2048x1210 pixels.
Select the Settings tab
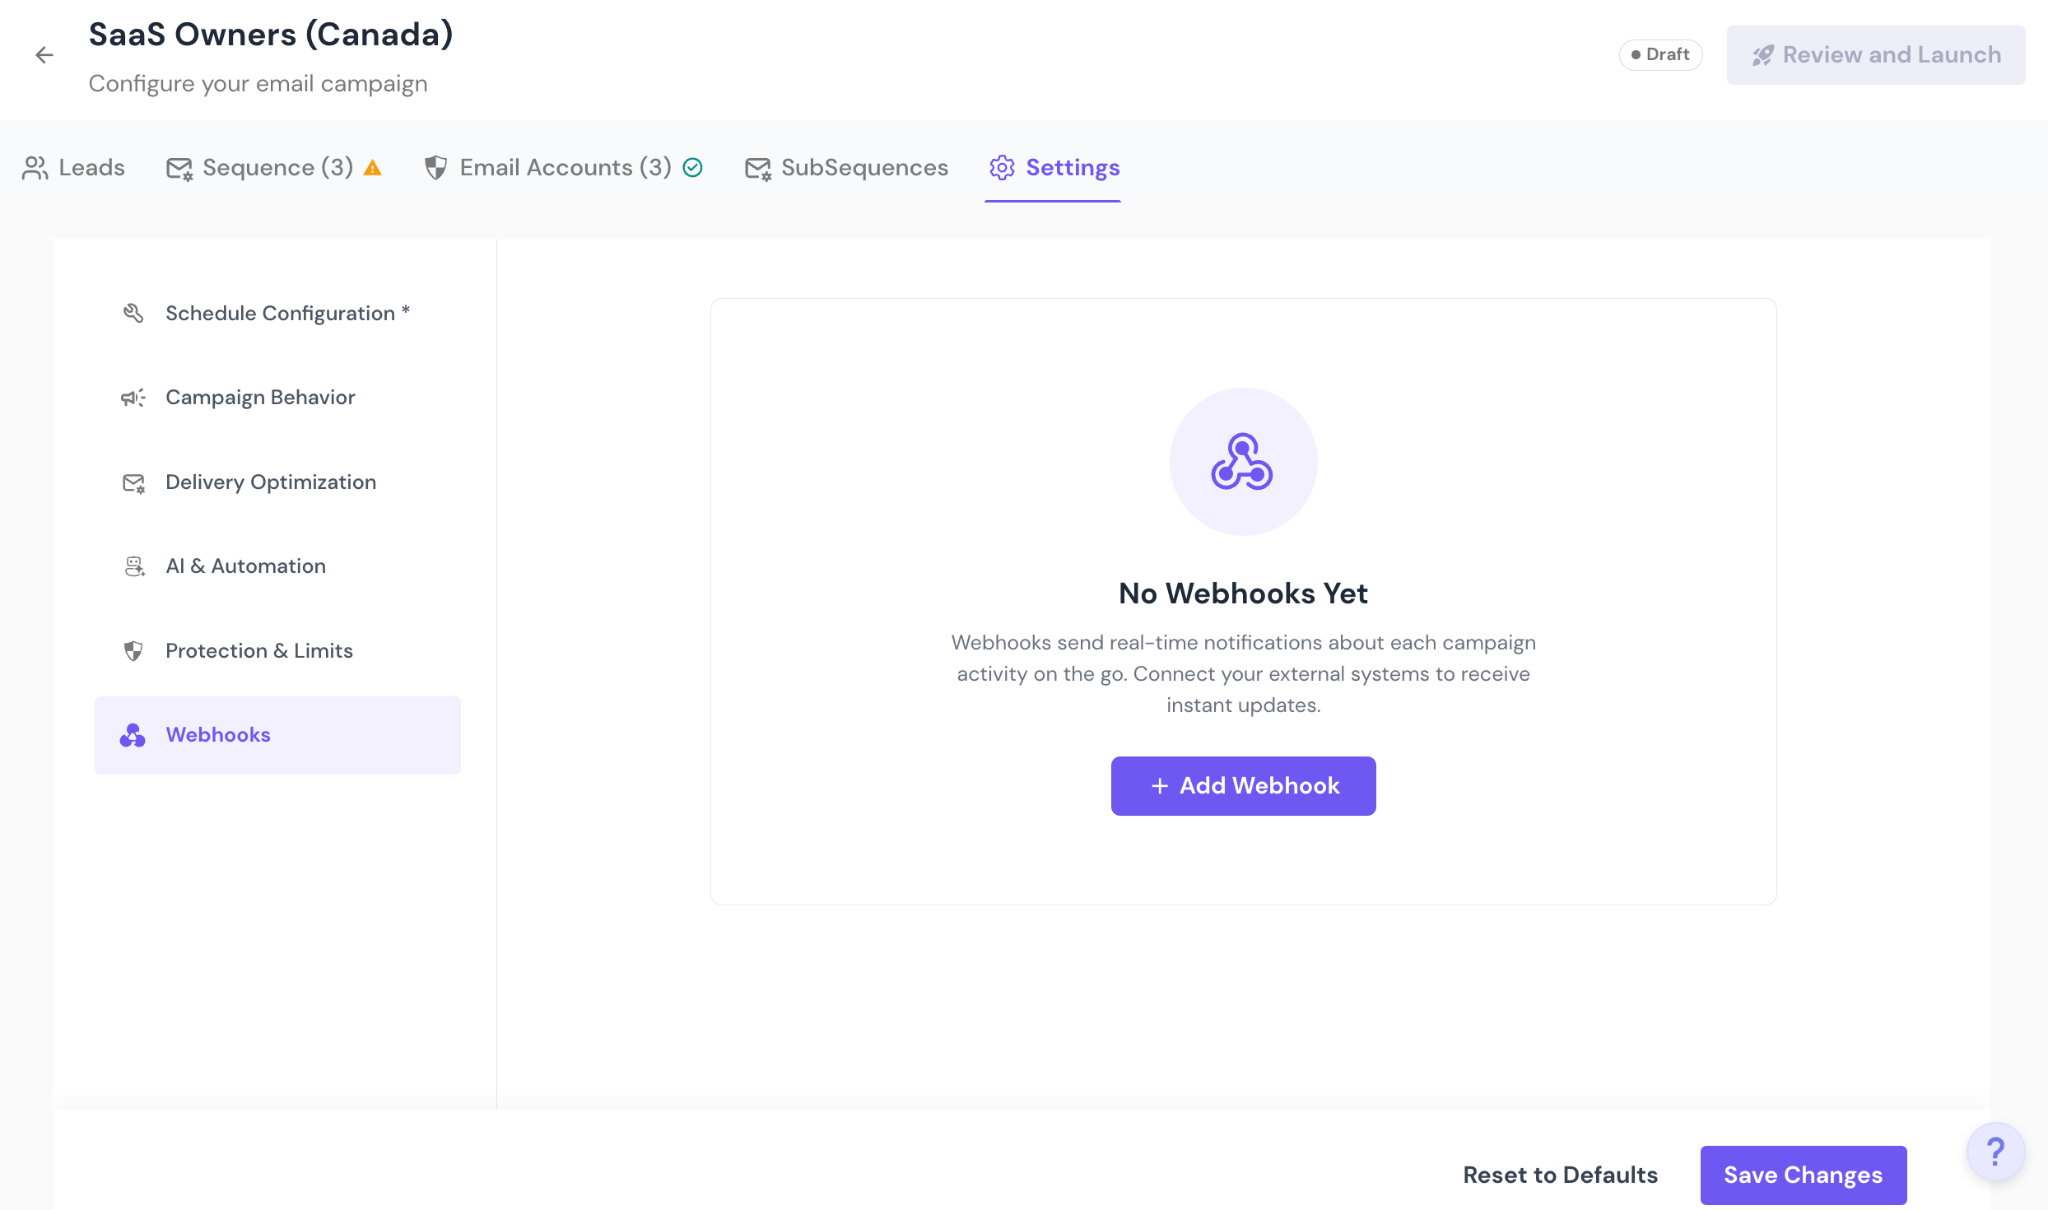[x=1054, y=168]
